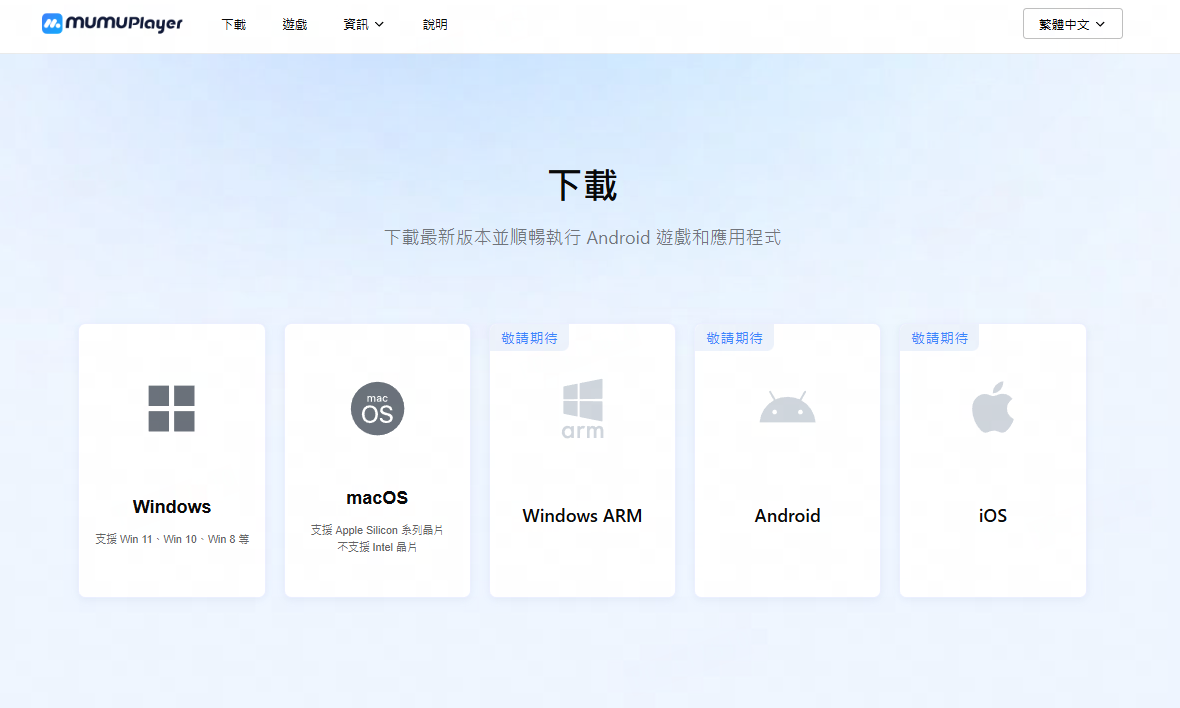
Task: Select the Apple iOS icon
Action: tap(992, 406)
